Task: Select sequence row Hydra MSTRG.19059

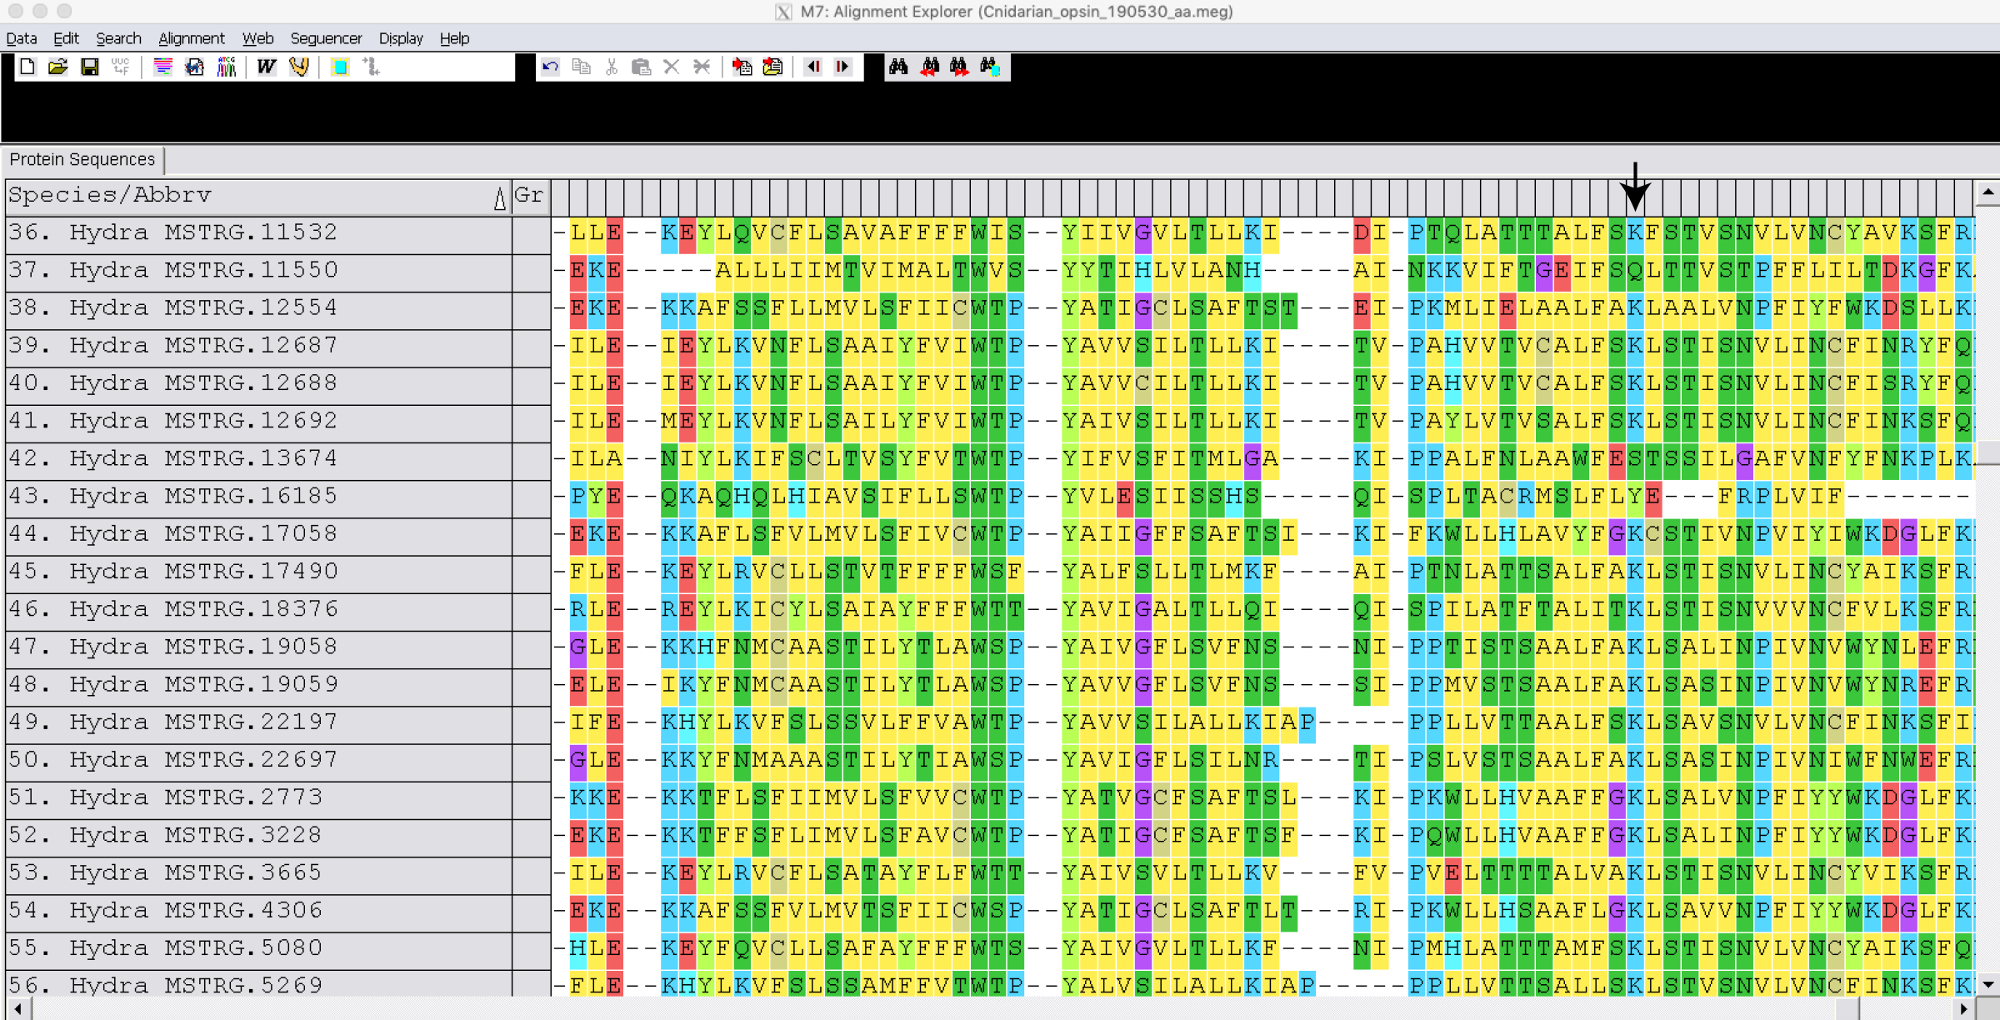Action: 258,686
